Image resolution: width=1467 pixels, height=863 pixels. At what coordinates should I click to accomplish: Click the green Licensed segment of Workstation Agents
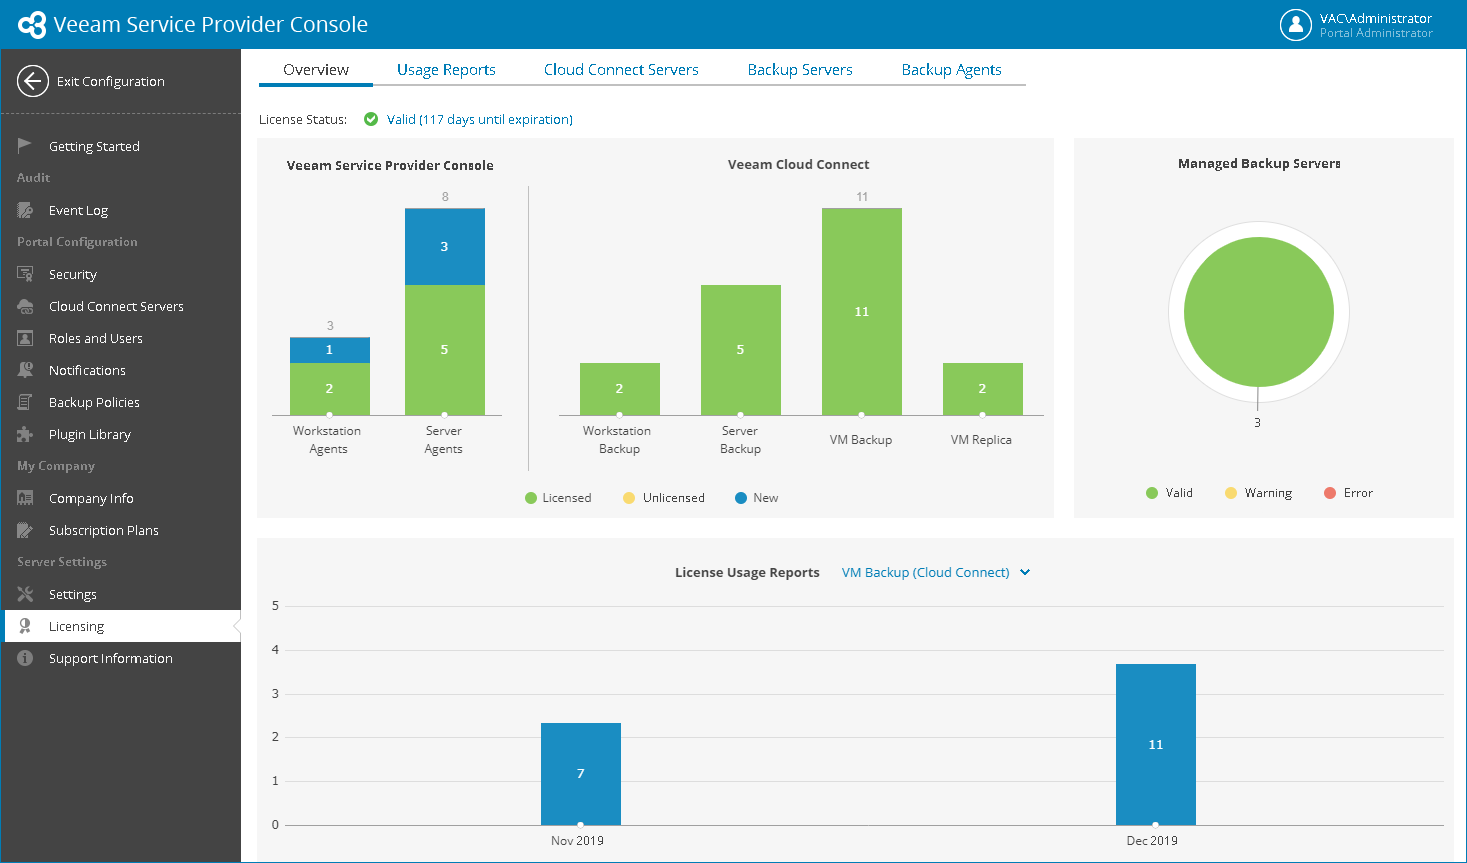[329, 389]
